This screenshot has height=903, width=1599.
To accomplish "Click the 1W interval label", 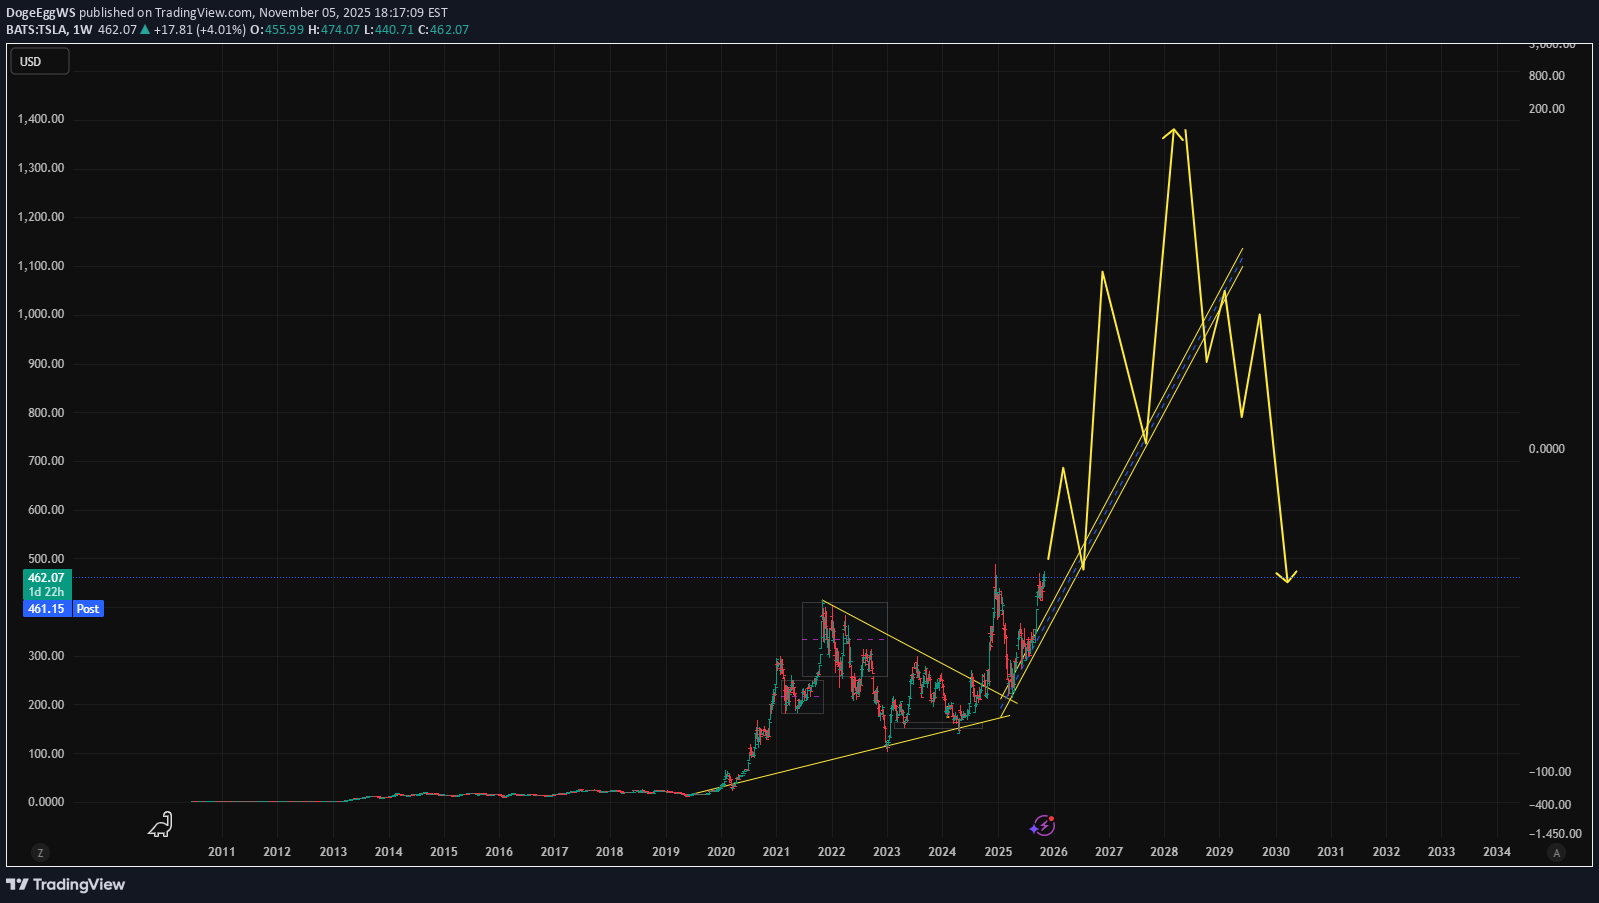I will [83, 30].
